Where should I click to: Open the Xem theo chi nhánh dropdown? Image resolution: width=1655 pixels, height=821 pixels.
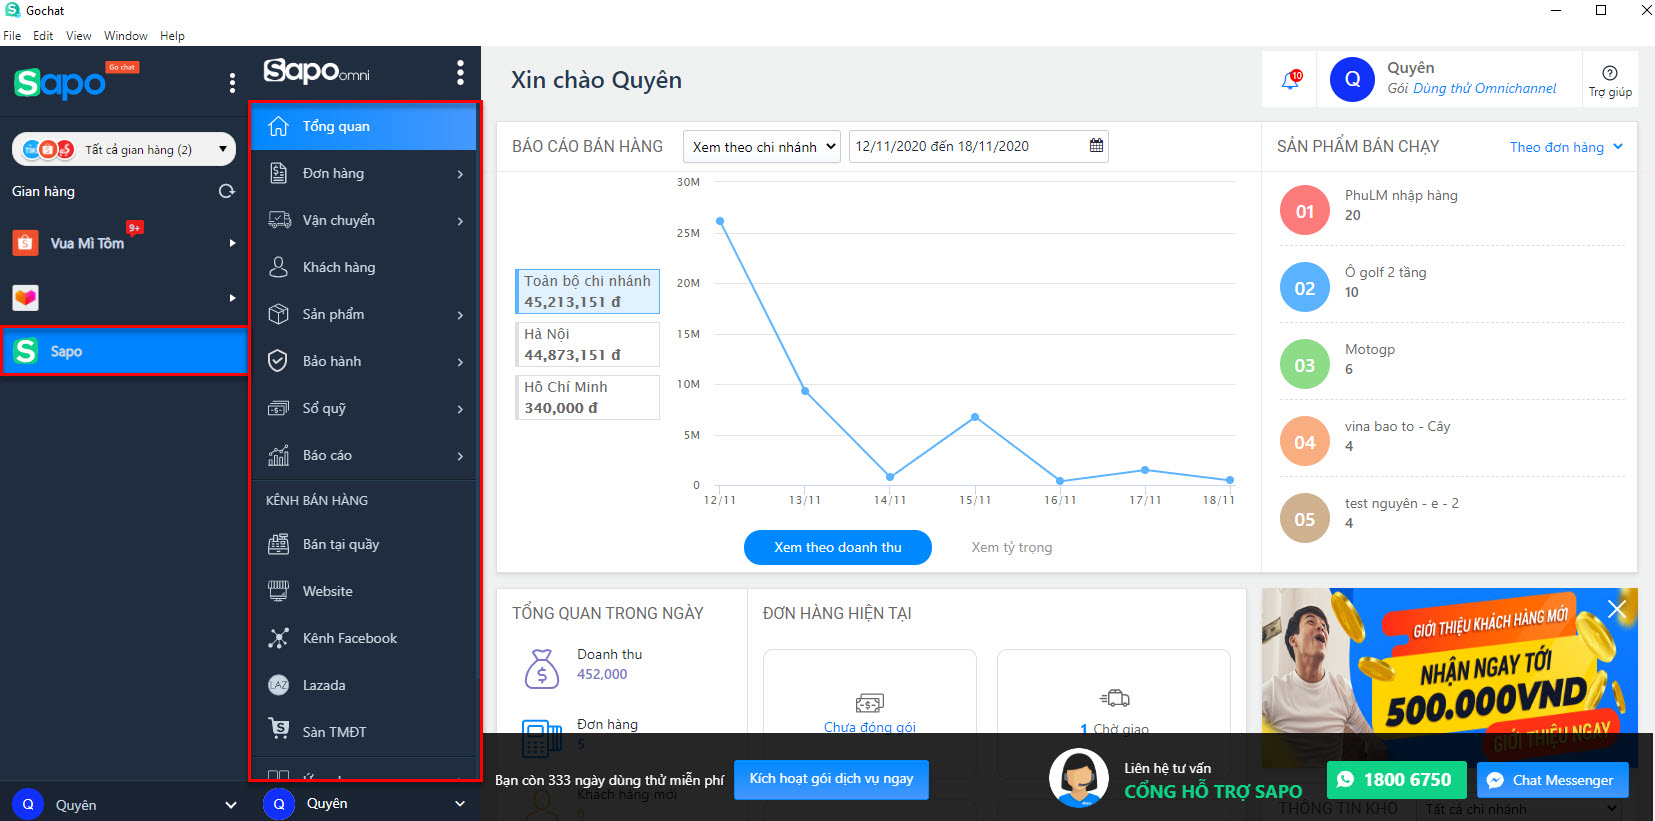click(762, 147)
